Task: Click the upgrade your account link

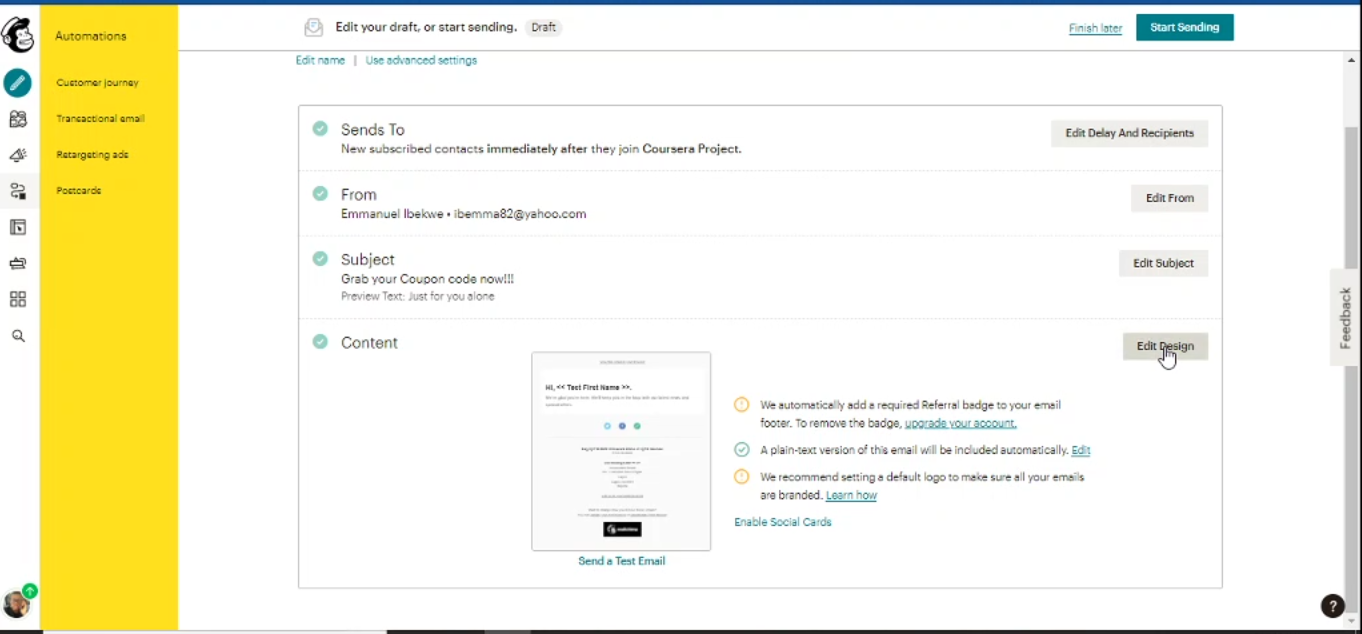Action: (x=960, y=423)
